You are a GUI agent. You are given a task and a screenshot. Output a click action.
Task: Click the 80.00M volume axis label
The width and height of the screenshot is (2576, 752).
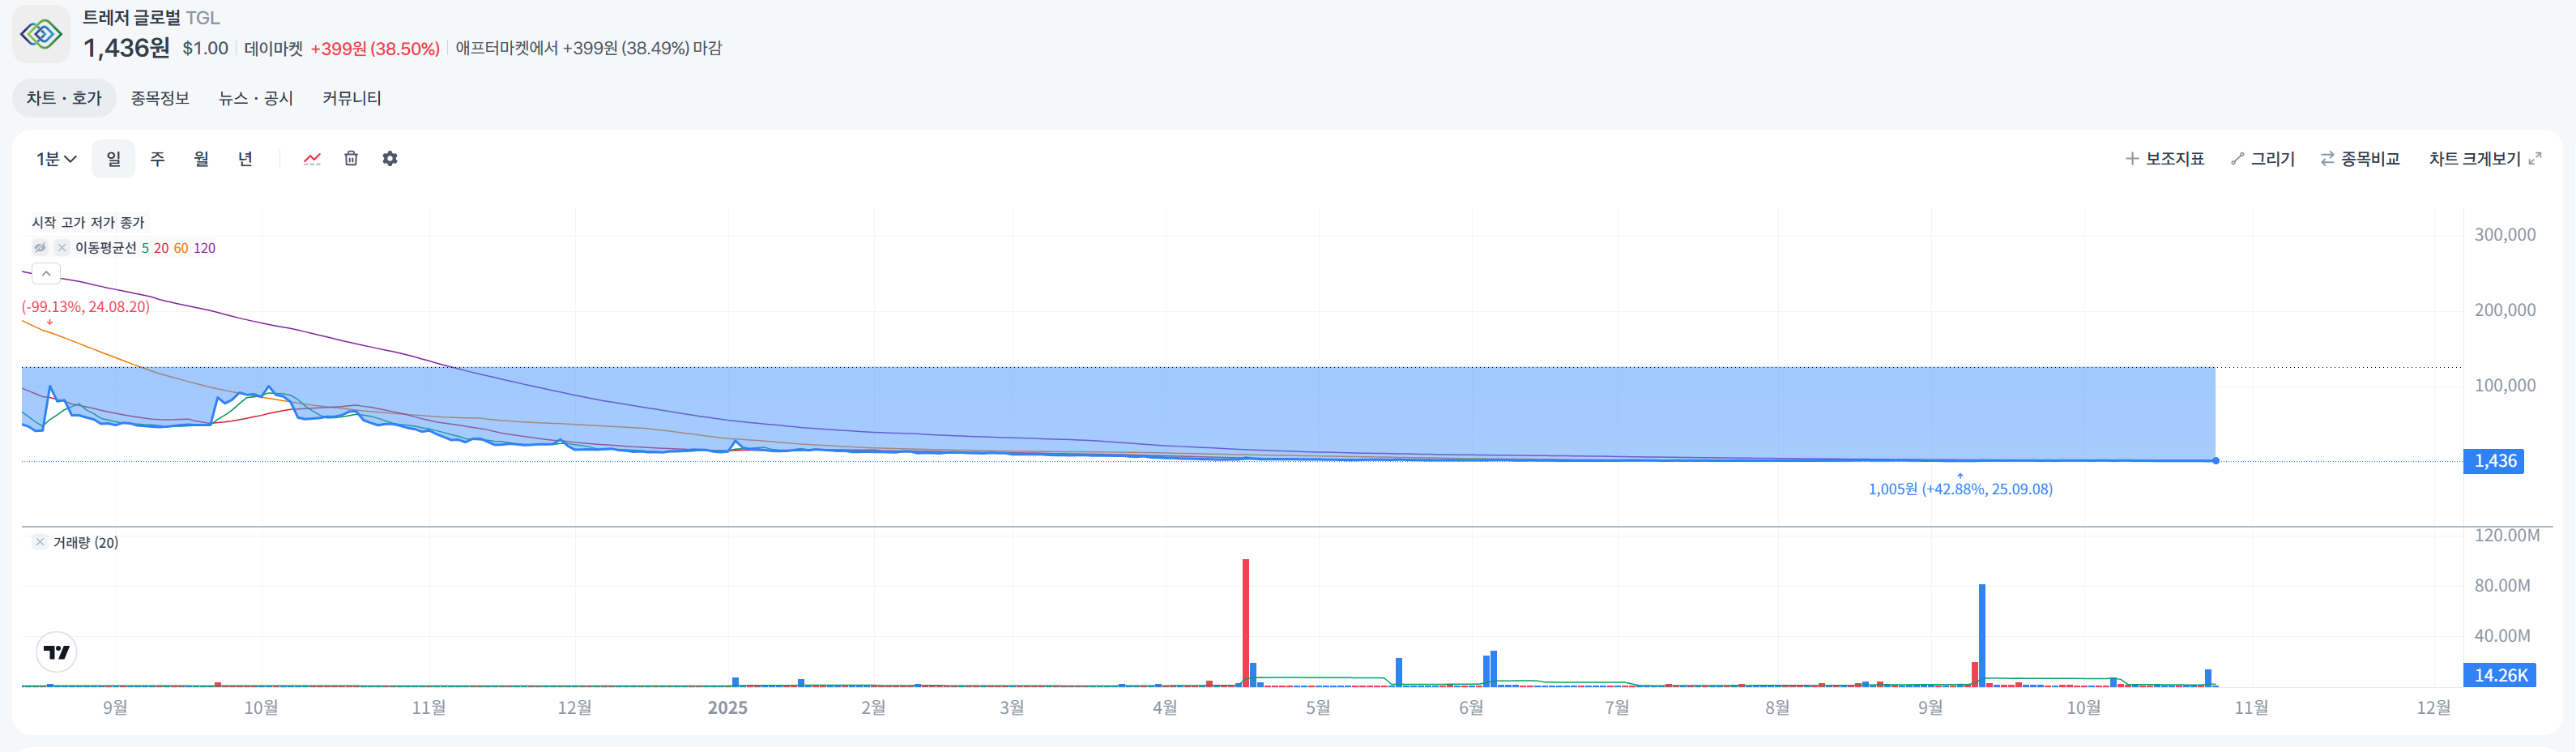tap(2502, 585)
